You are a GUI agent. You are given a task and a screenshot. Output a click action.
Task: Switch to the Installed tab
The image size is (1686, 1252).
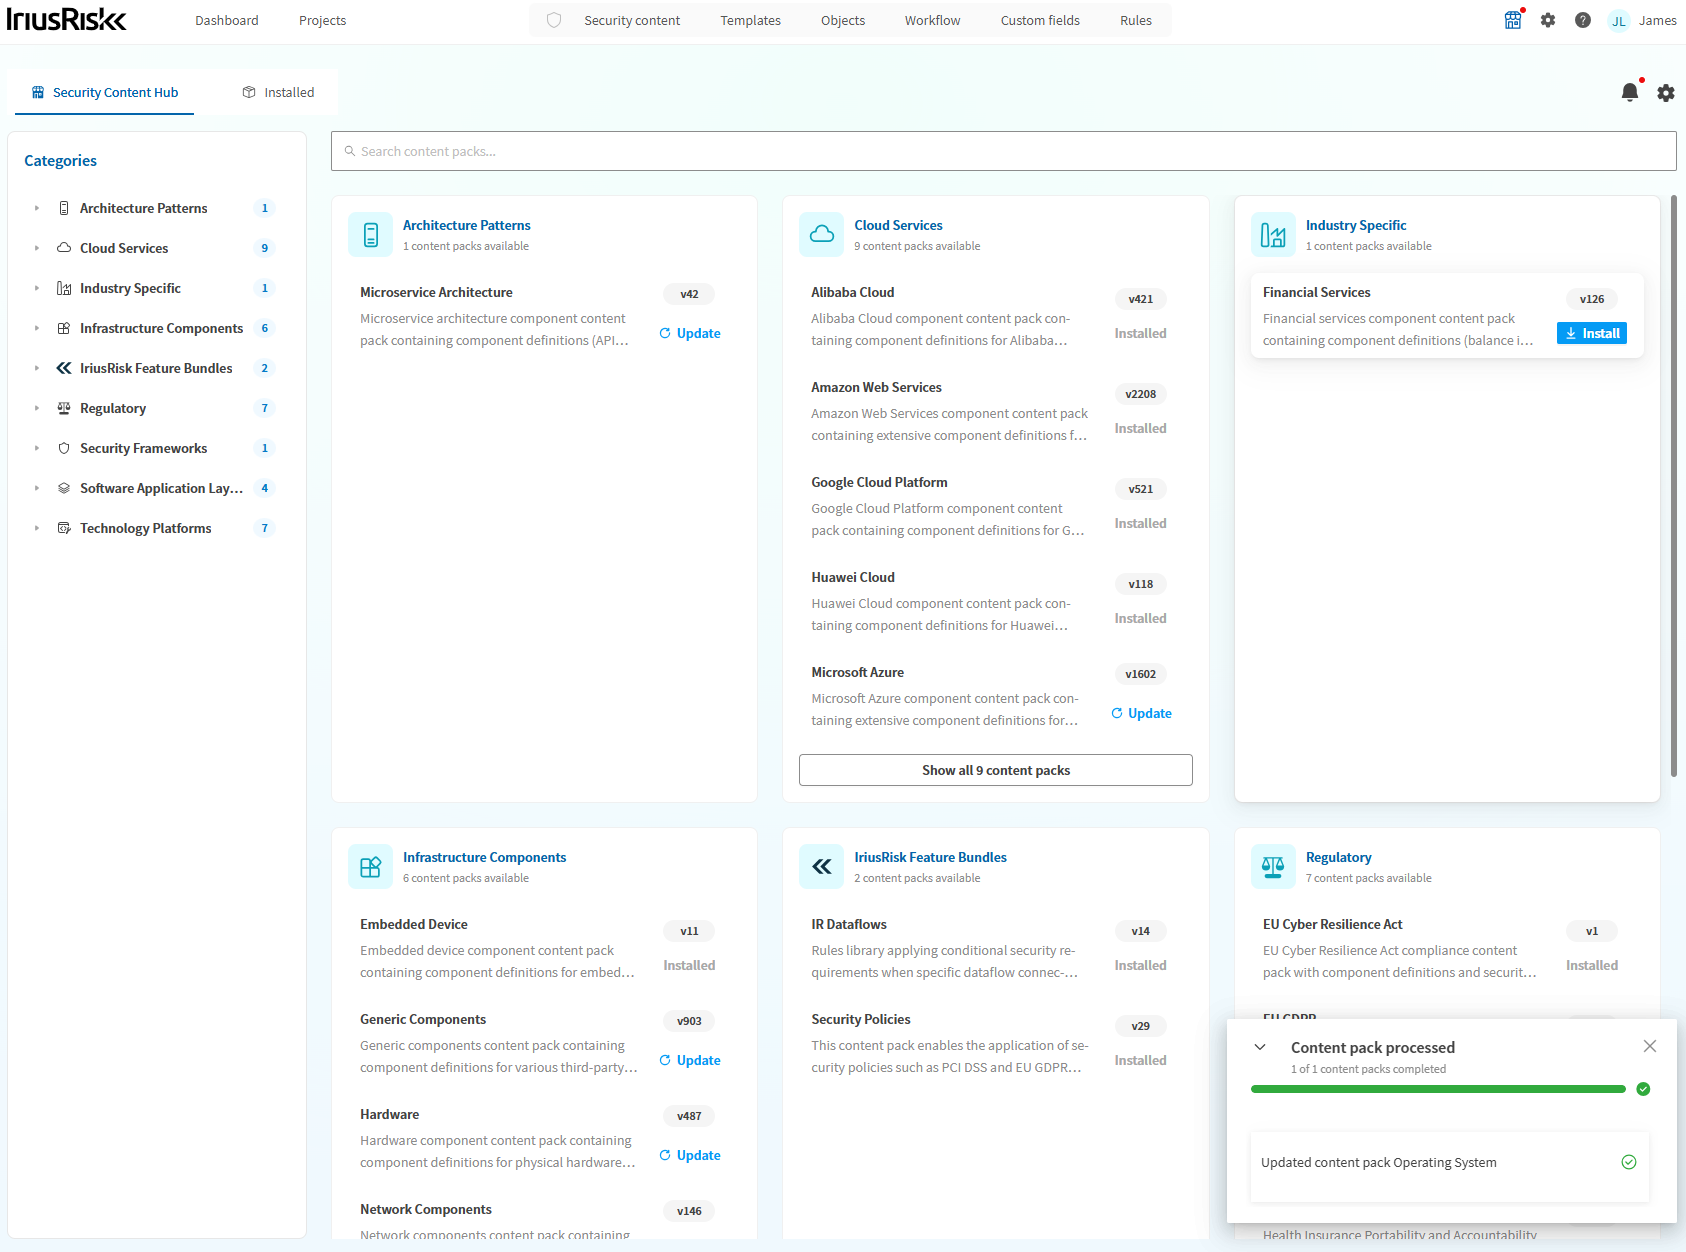278,92
